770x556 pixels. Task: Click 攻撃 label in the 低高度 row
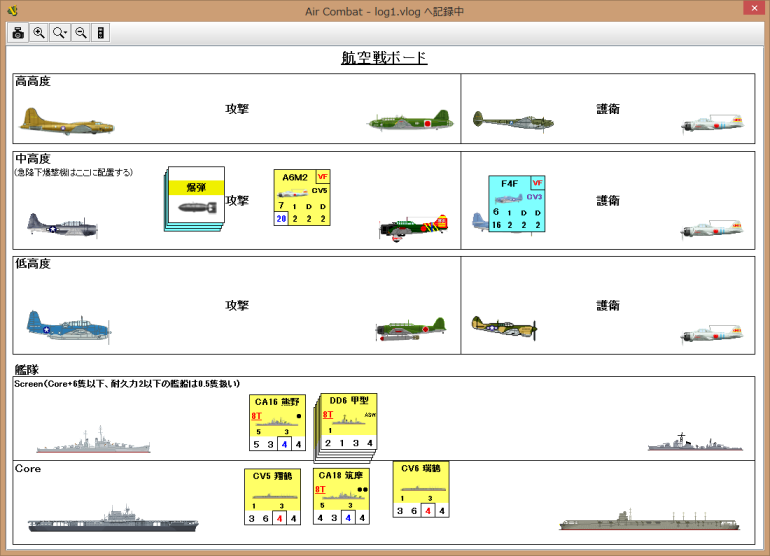click(237, 306)
